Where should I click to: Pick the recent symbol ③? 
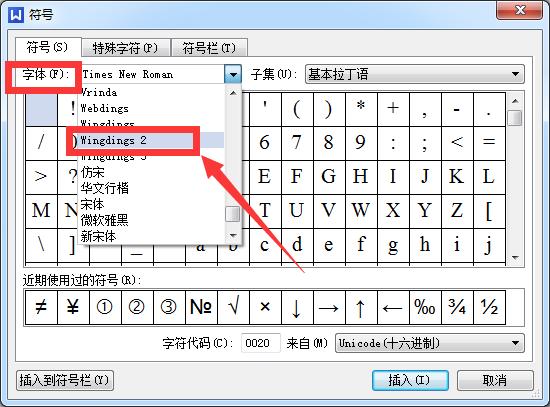(169, 307)
